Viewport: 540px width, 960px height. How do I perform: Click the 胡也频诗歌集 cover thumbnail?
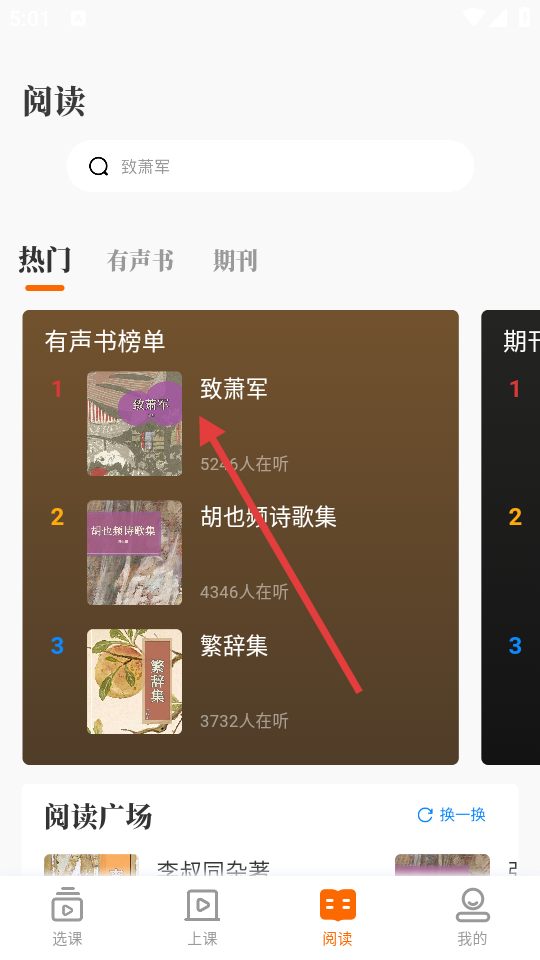(135, 552)
